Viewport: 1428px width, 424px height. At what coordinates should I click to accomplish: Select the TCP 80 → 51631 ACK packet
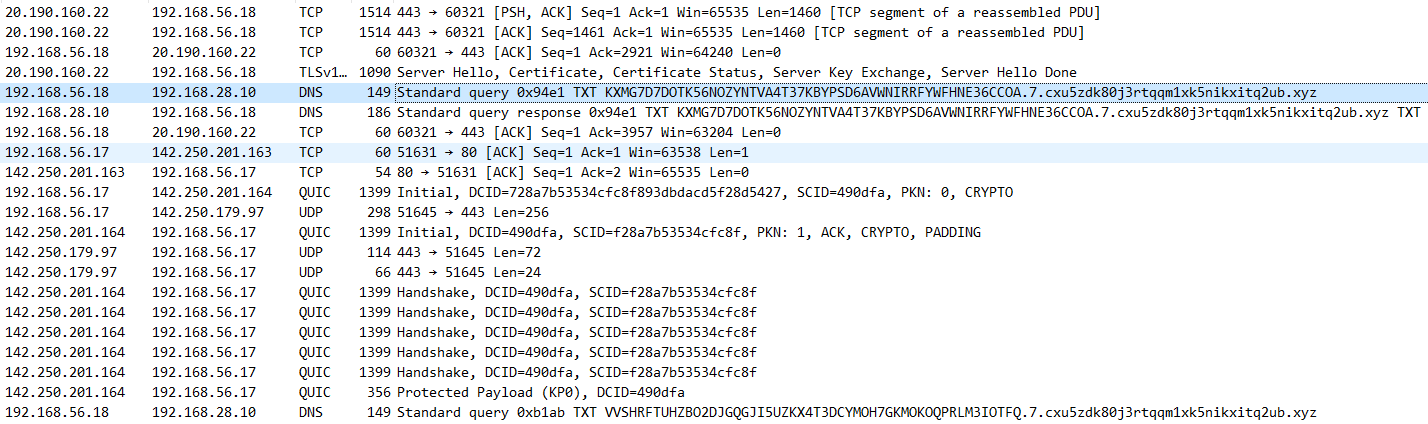714,172
